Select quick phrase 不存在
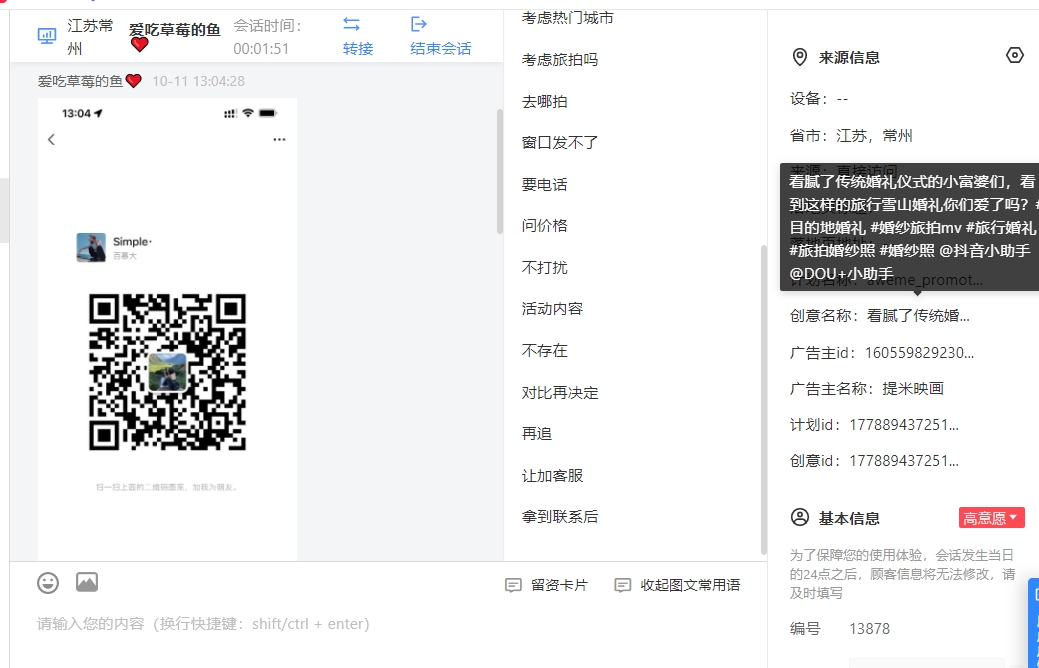 pyautogui.click(x=545, y=350)
